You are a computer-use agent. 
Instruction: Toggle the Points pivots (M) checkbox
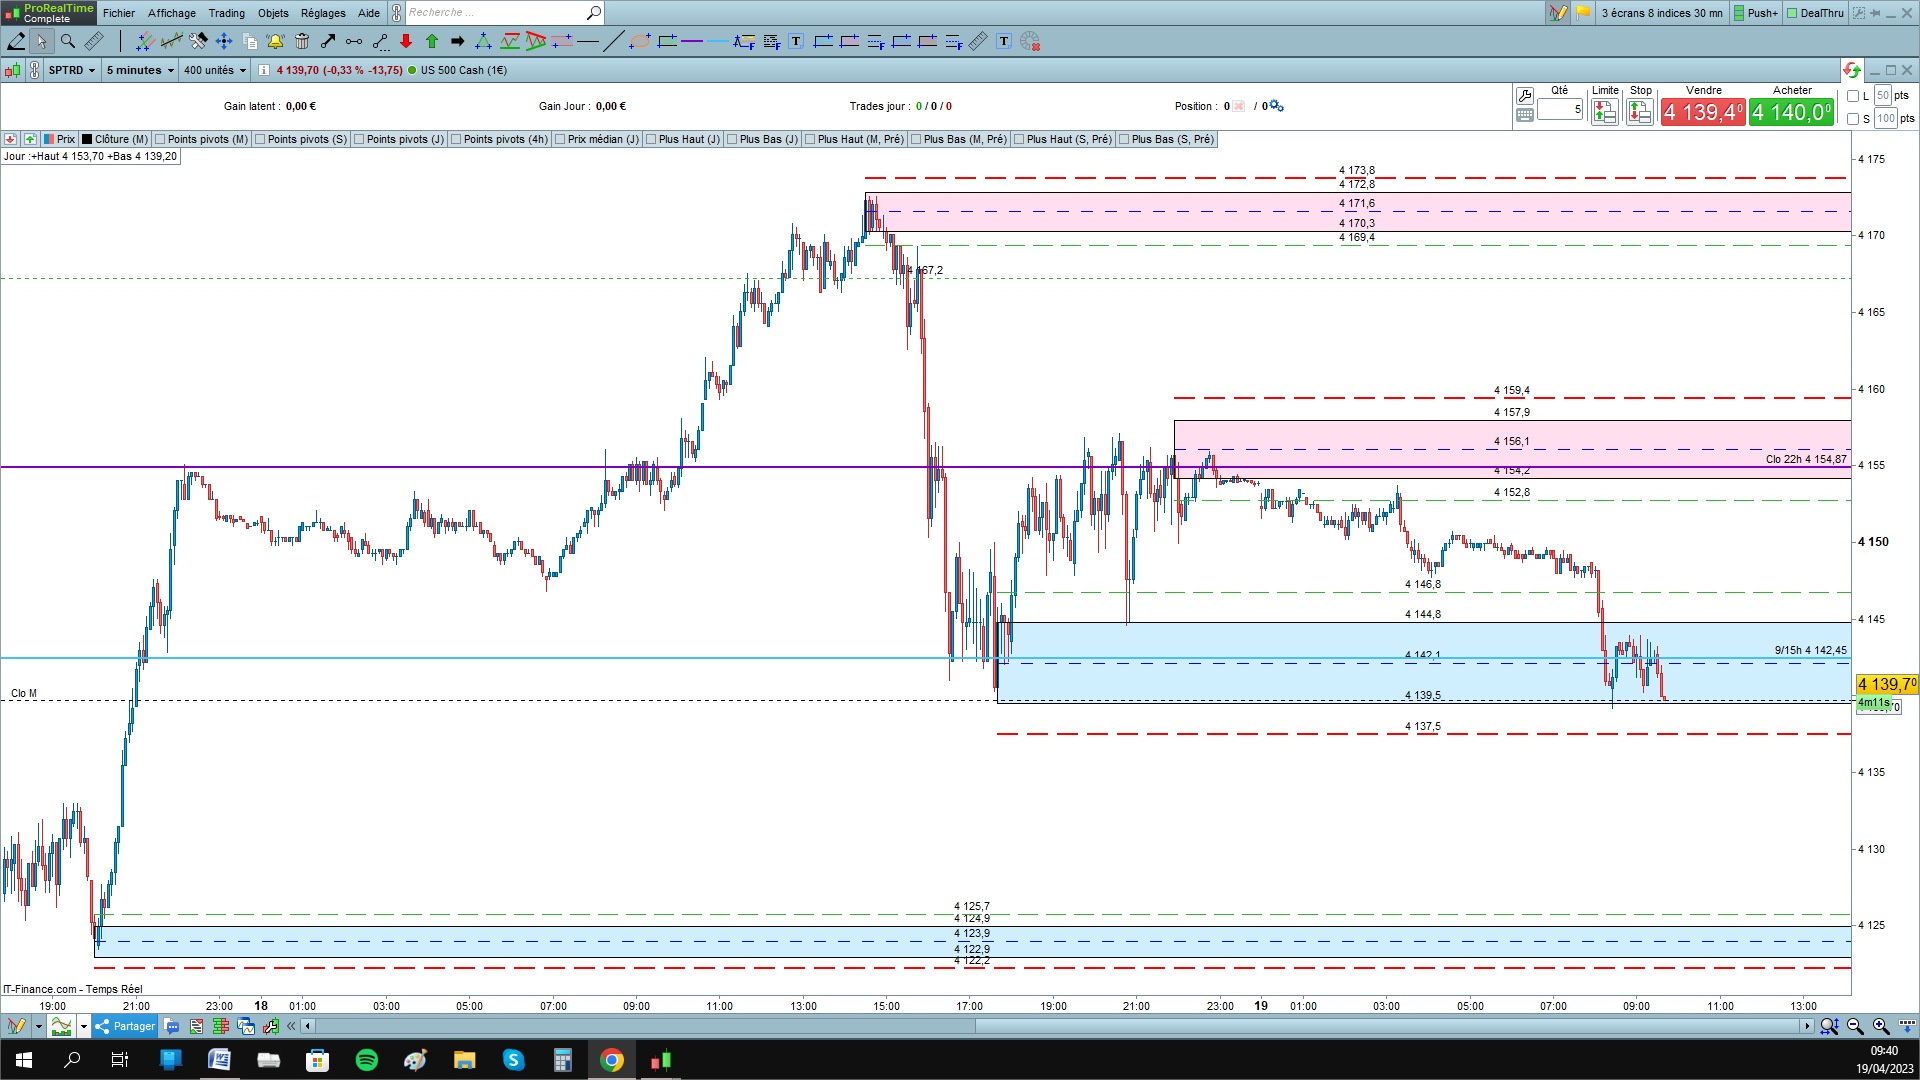click(x=160, y=139)
